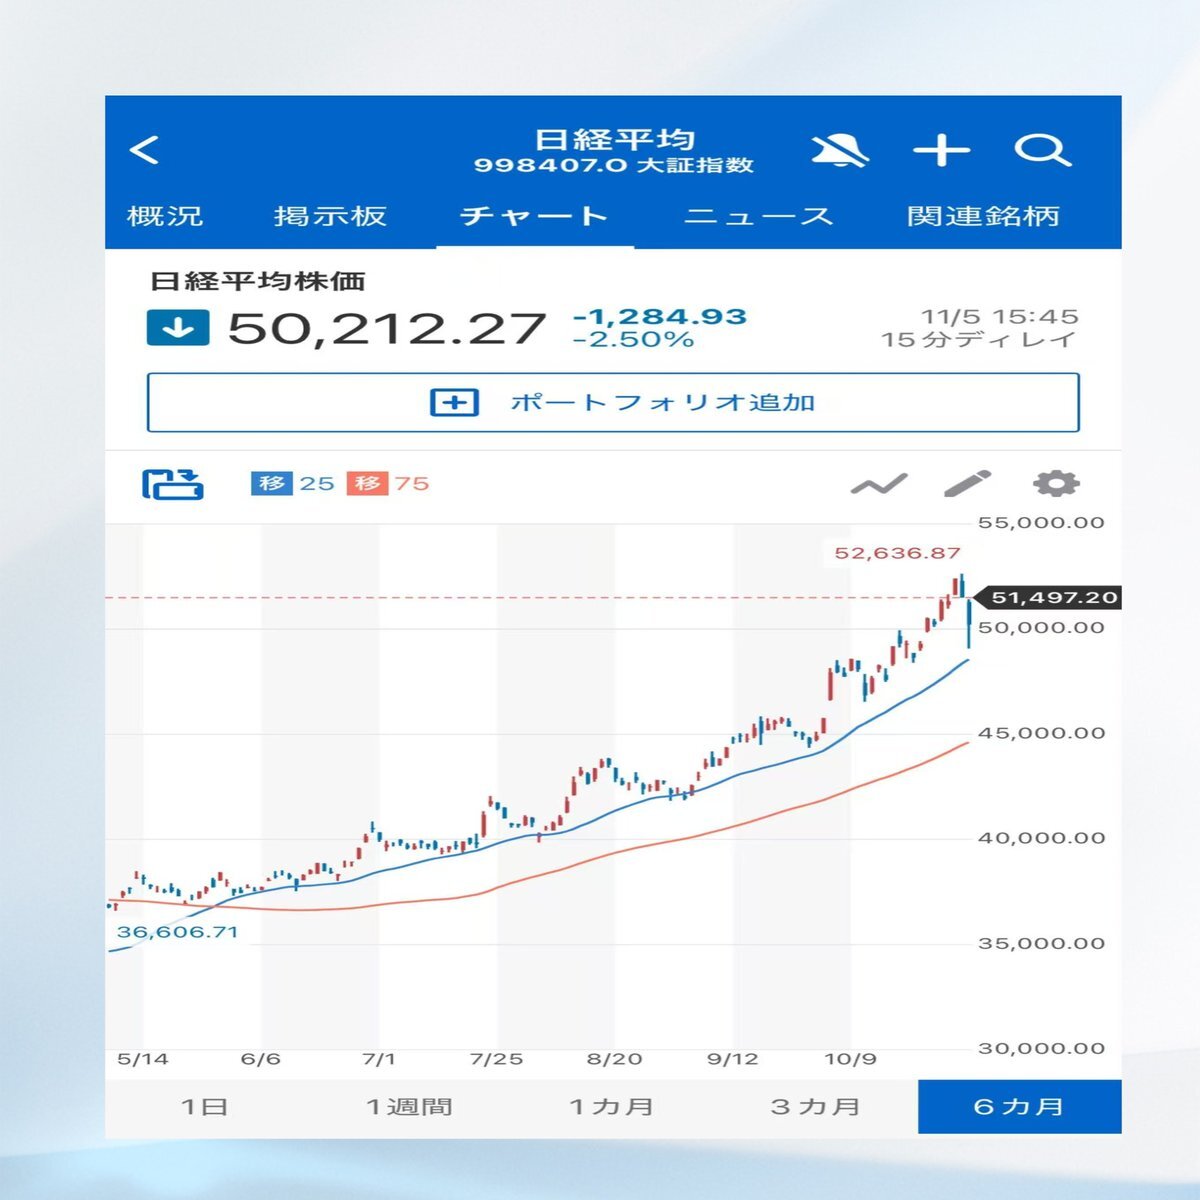Toggle the 75-day moving average indicator

[x=389, y=484]
